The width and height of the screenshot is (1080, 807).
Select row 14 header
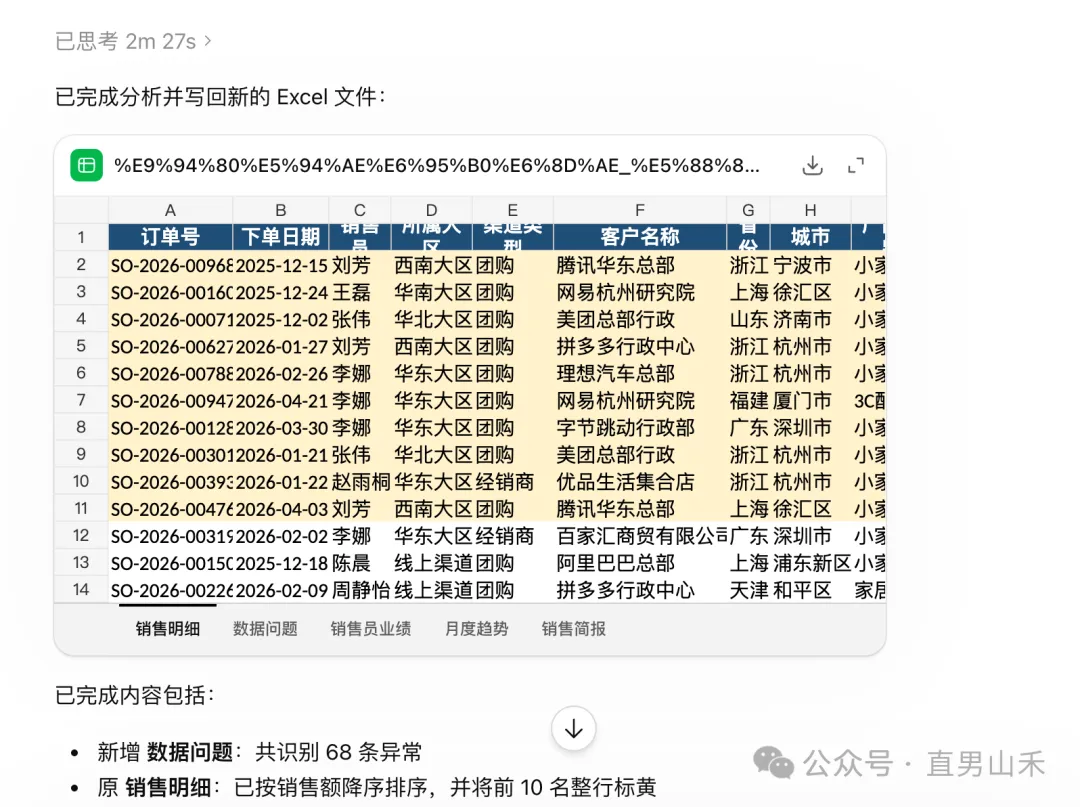(81, 590)
